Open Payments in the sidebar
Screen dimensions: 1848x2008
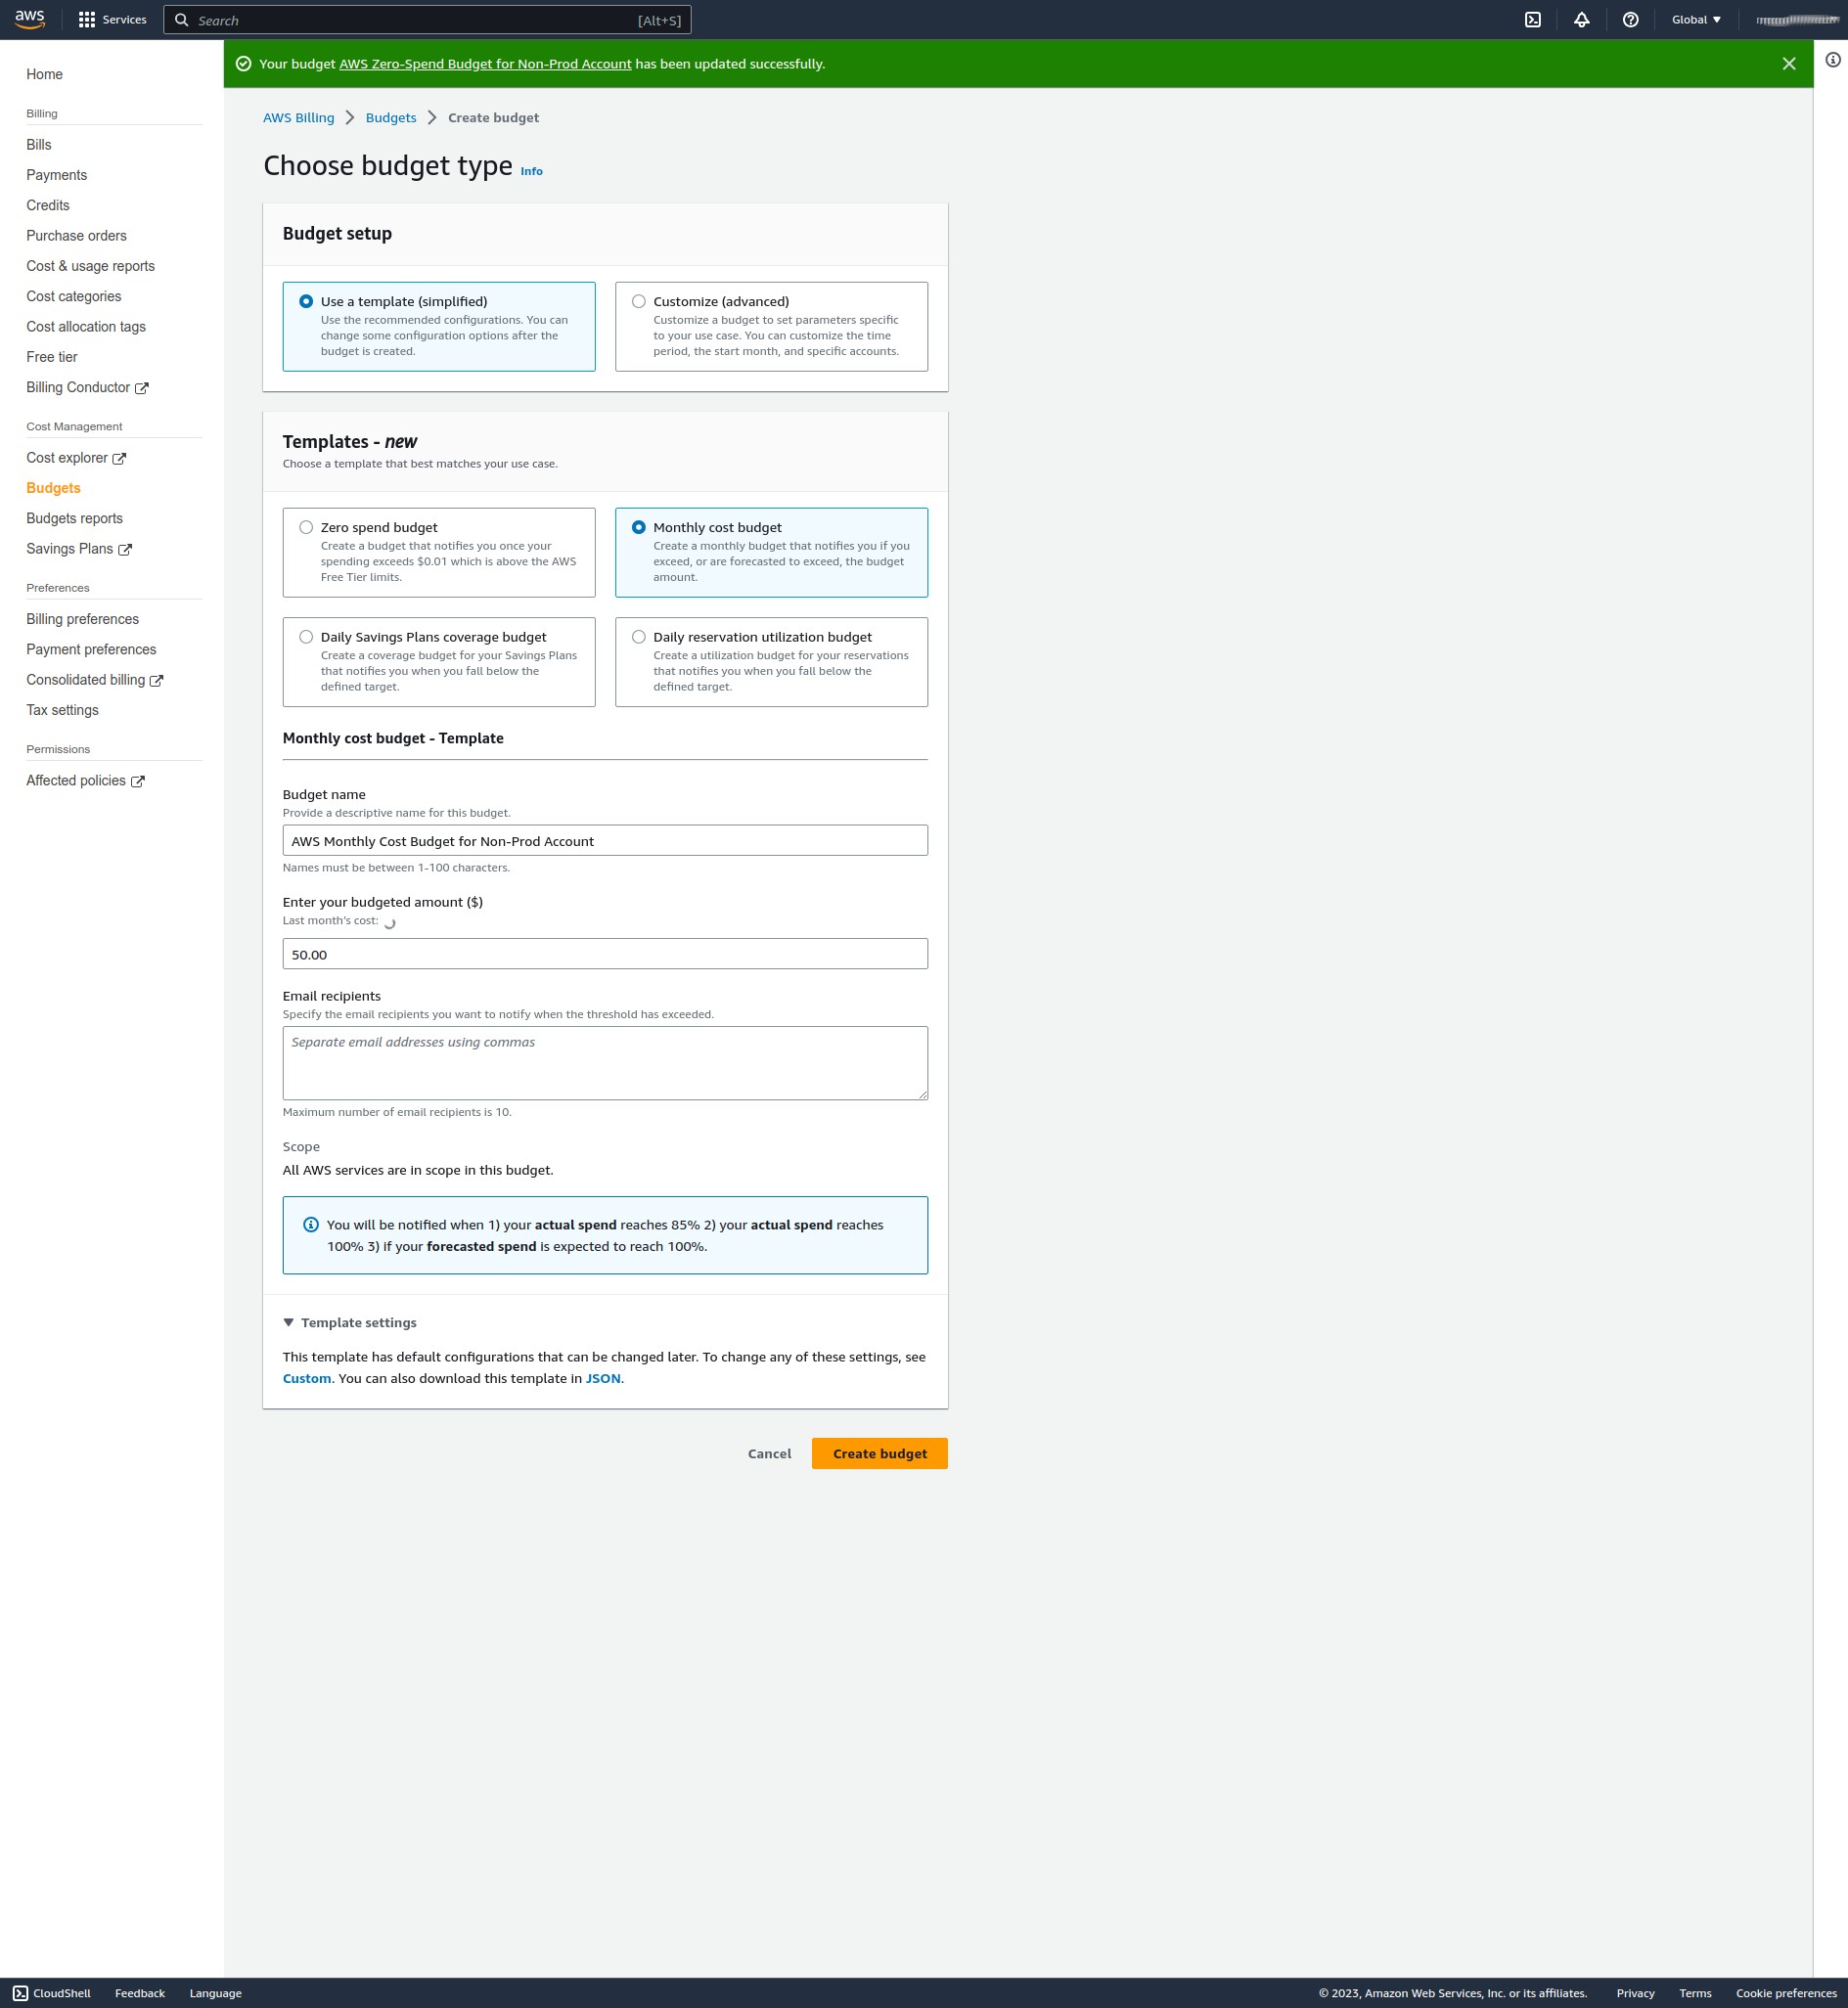pyautogui.click(x=56, y=175)
